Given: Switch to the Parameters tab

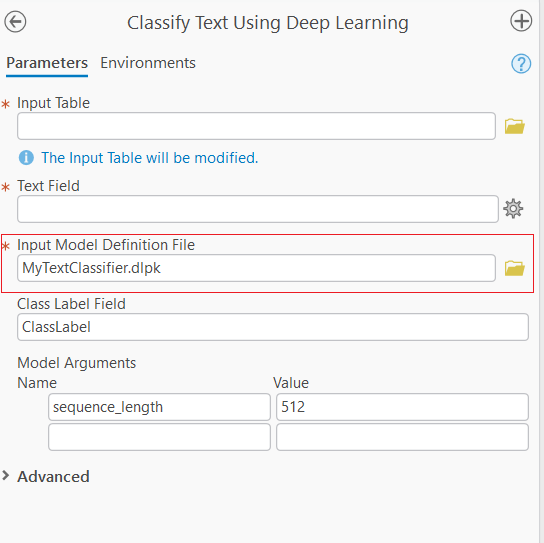Looking at the screenshot, I should pos(47,63).
